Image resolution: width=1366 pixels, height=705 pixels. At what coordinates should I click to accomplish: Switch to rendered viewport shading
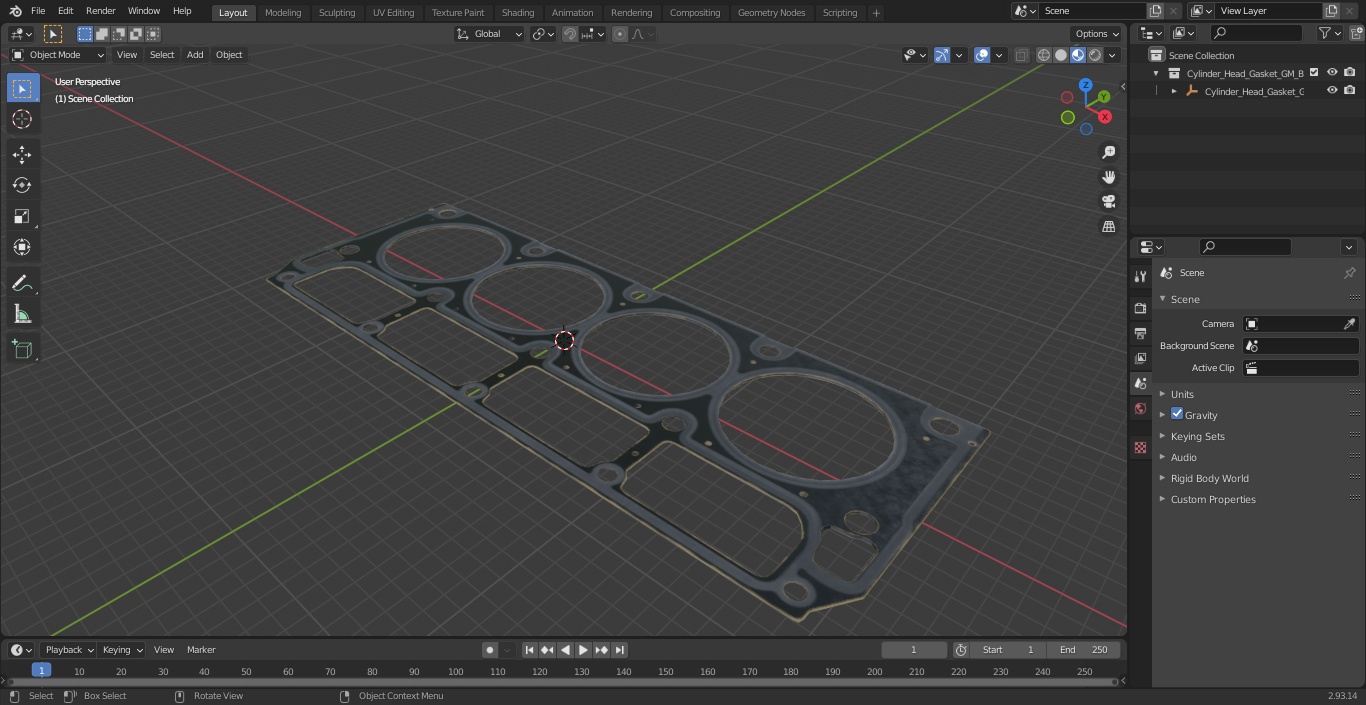[1095, 55]
